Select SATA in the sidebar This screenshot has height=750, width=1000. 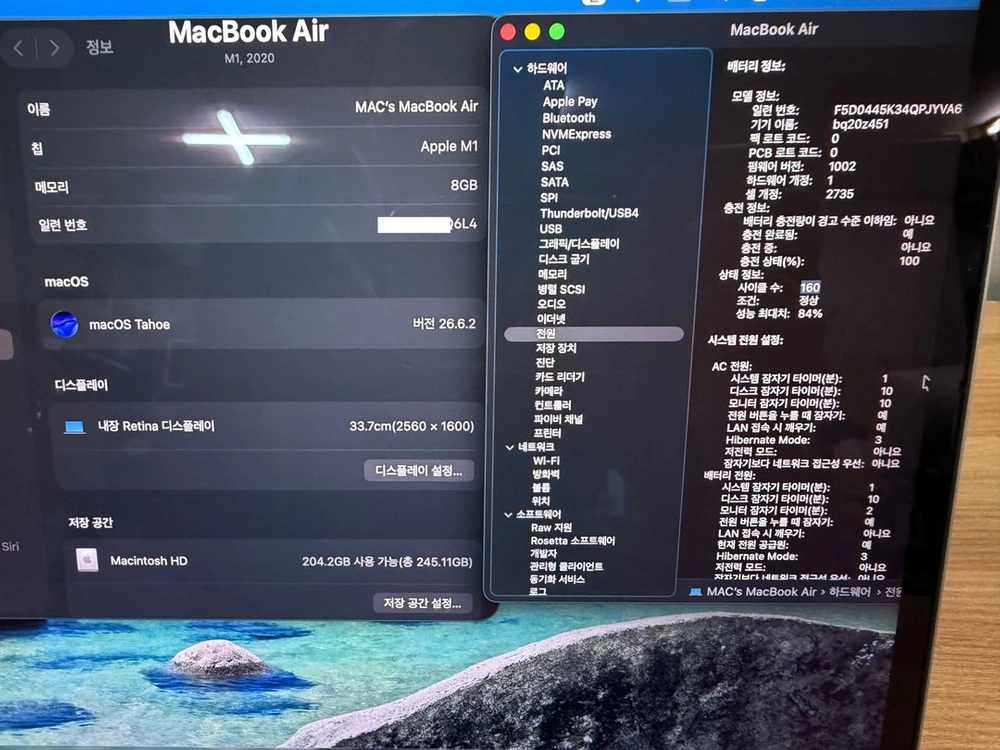pyautogui.click(x=554, y=182)
